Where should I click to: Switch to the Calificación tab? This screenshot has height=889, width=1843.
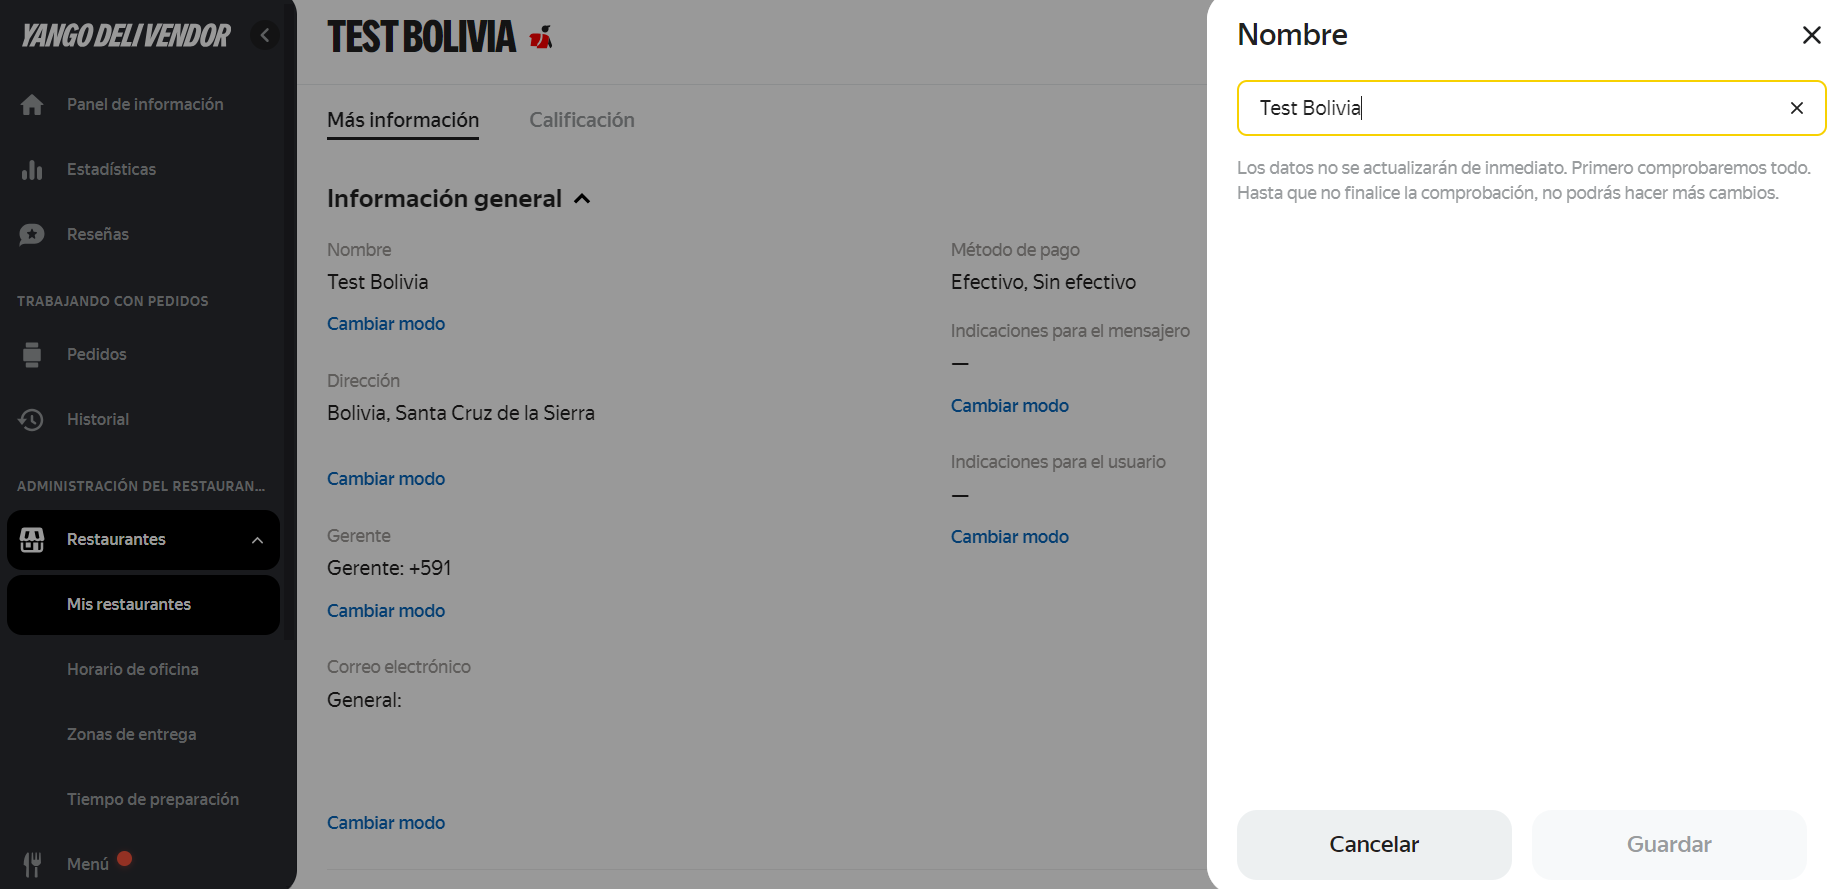[581, 120]
